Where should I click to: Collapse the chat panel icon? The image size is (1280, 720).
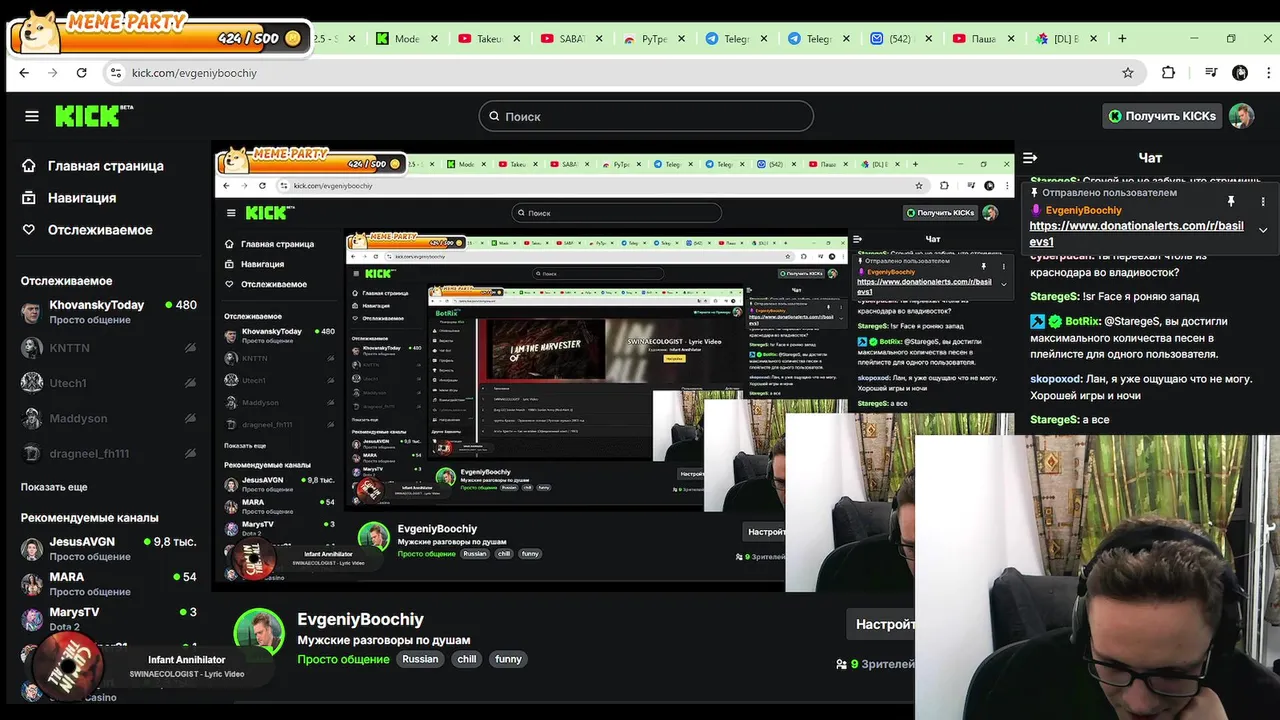(1030, 158)
